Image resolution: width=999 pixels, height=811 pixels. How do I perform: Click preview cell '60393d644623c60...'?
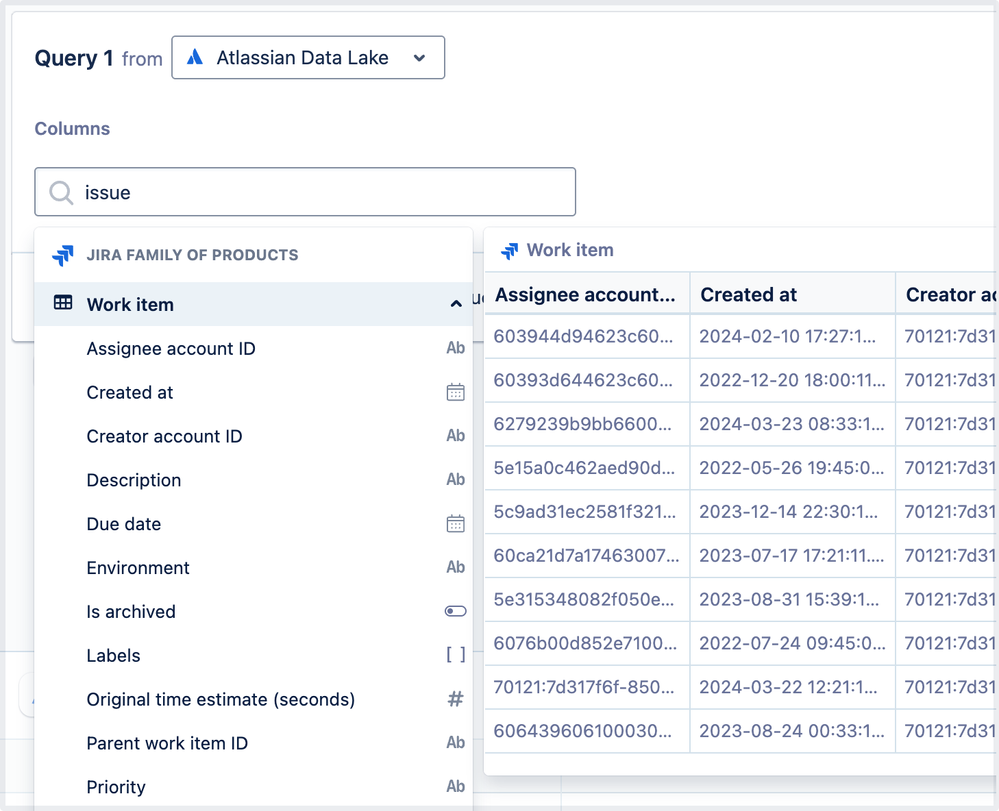tap(587, 380)
